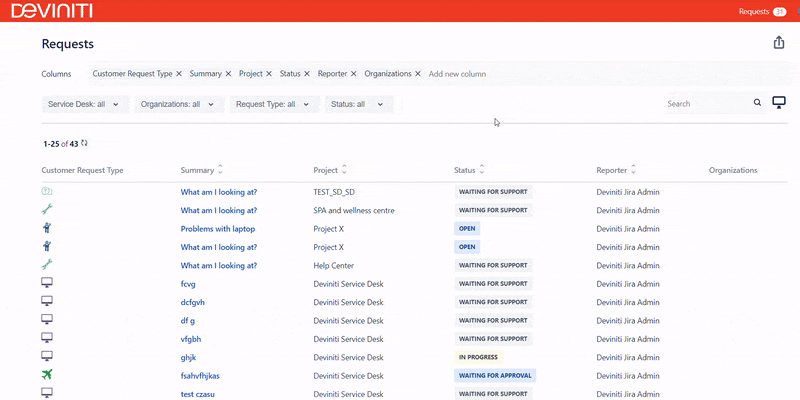Click monitor icon in dcfgvh row
800x400 pixels.
click(47, 301)
